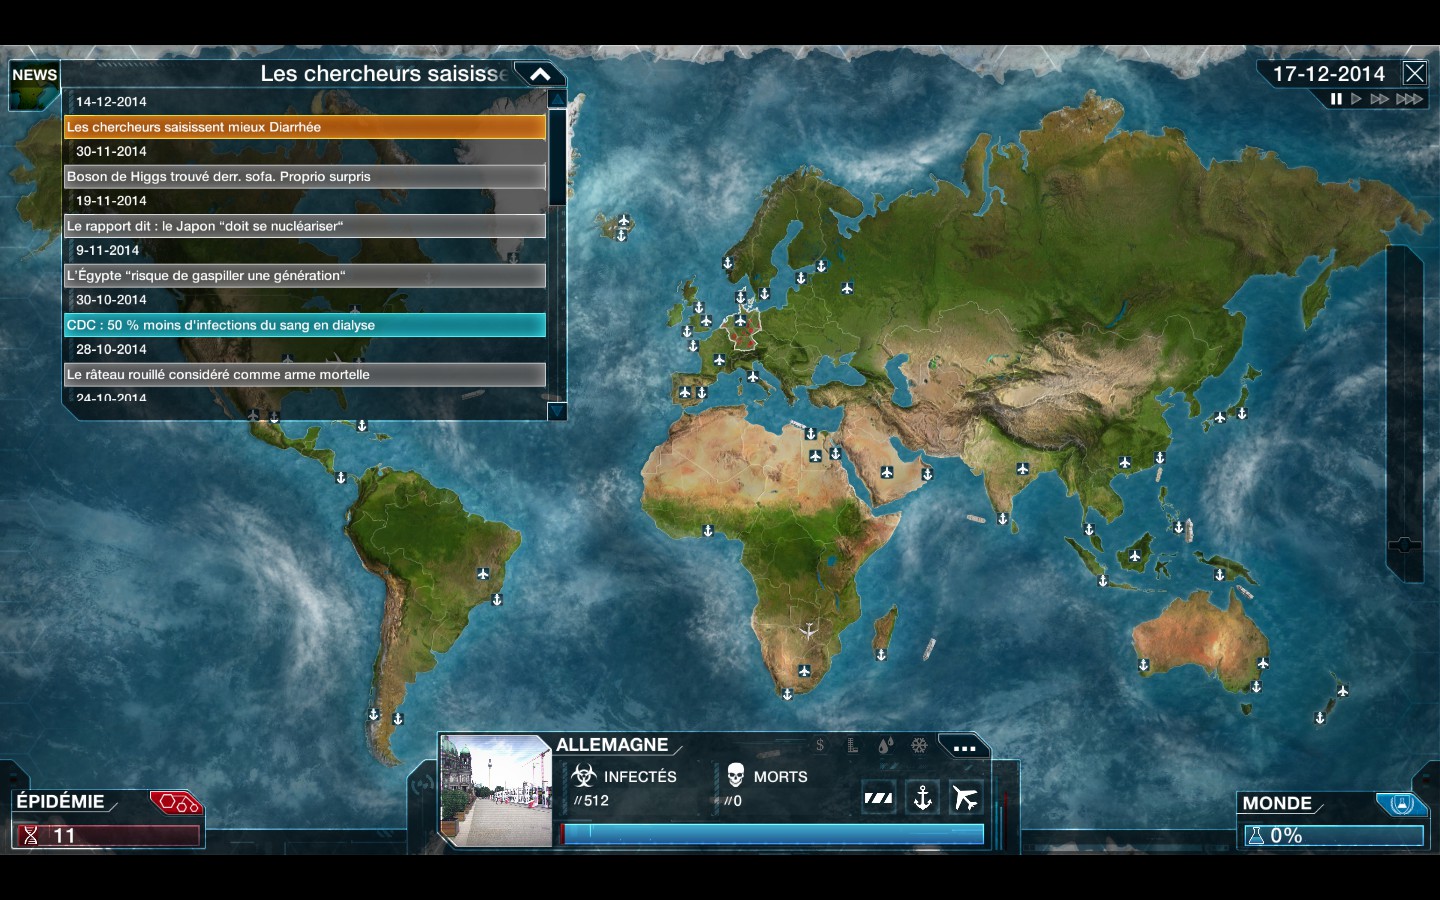The image size is (1440, 900).
Task: Click the airport icon in Spain
Action: point(685,393)
